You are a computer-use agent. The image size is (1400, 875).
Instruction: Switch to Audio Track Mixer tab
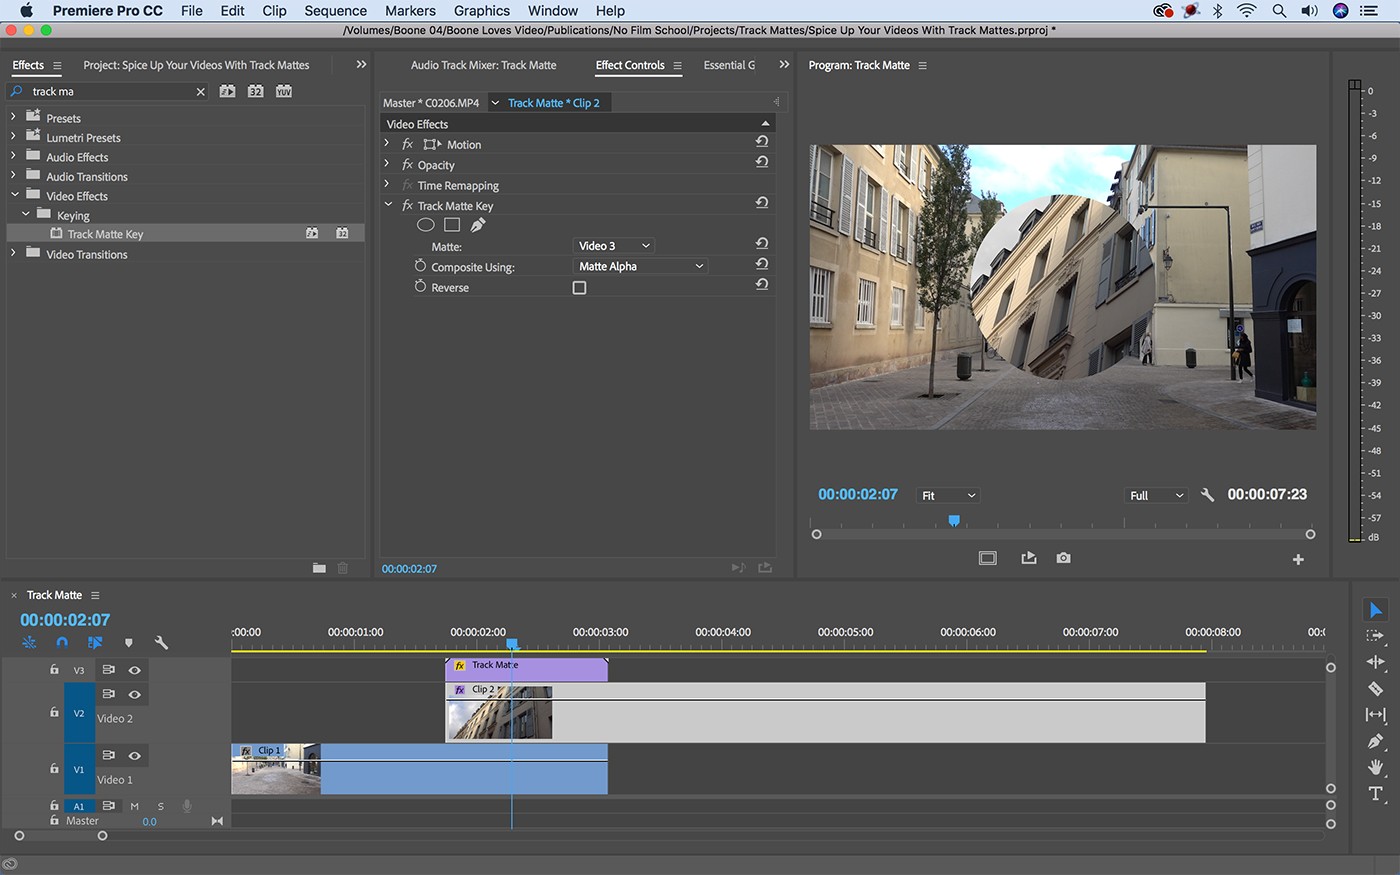(483, 65)
